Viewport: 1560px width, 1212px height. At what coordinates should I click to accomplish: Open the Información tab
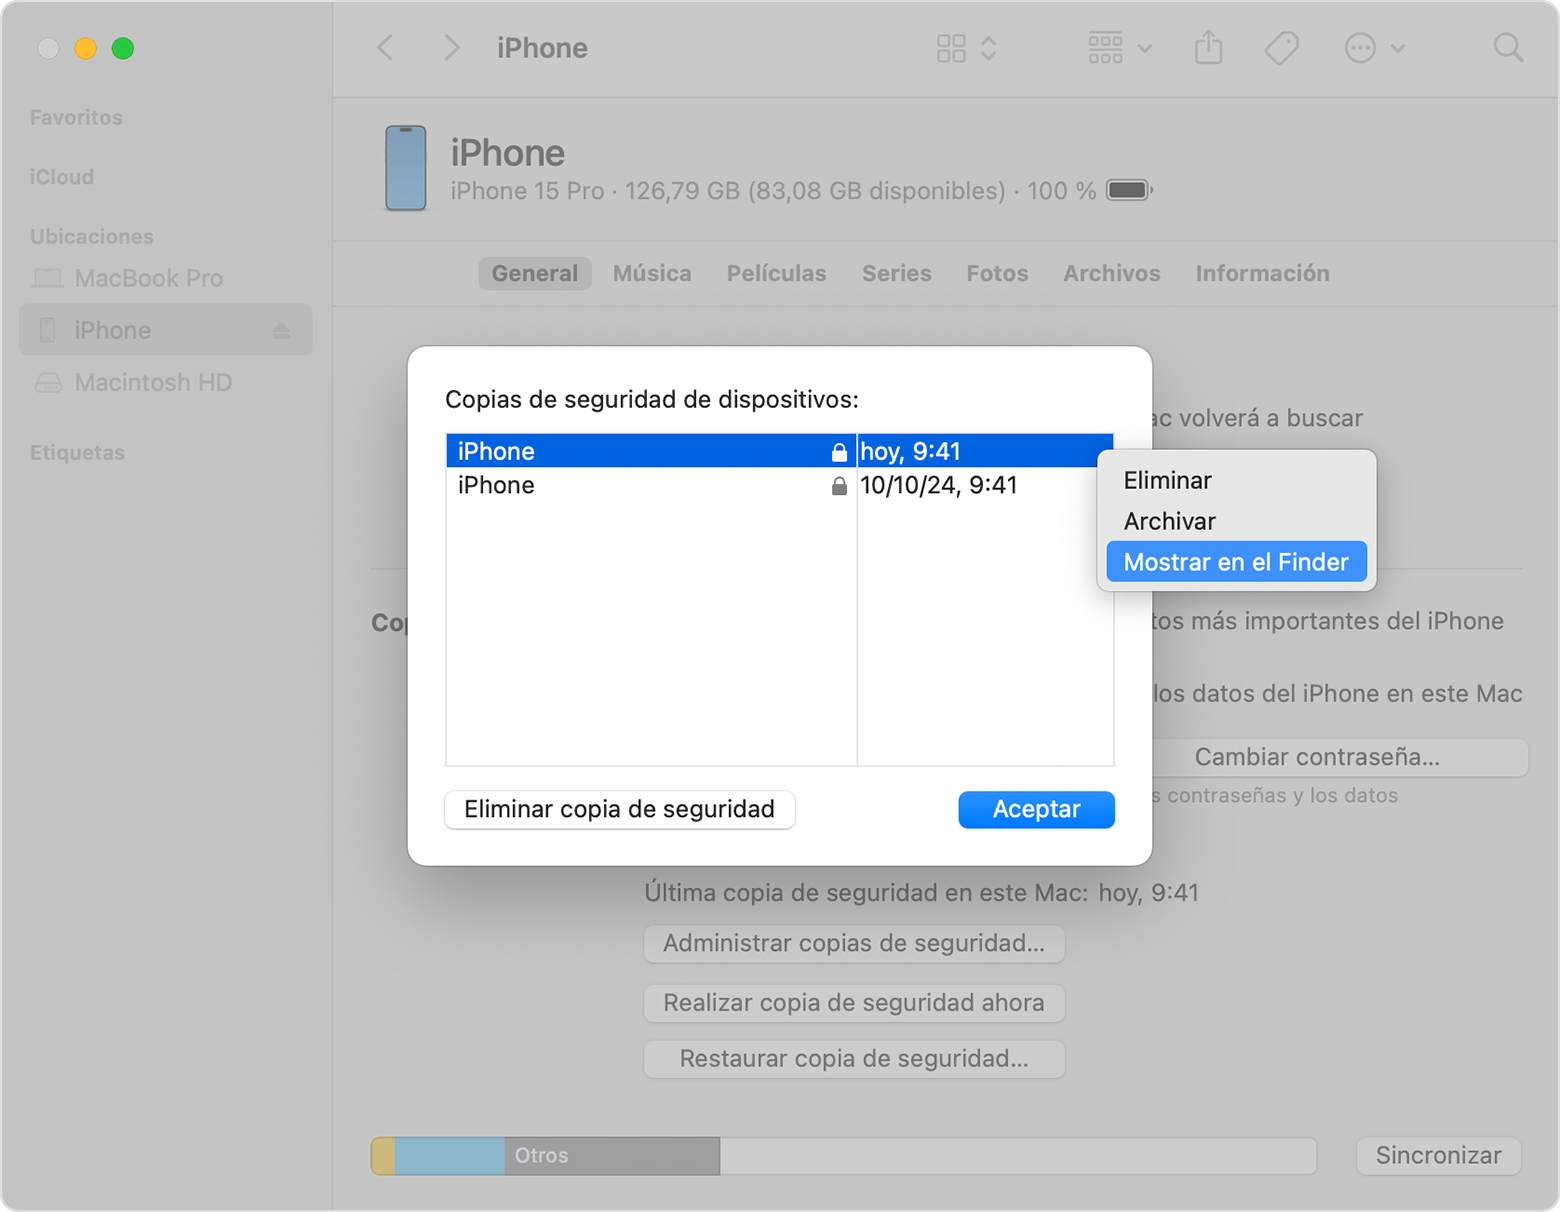tap(1262, 273)
